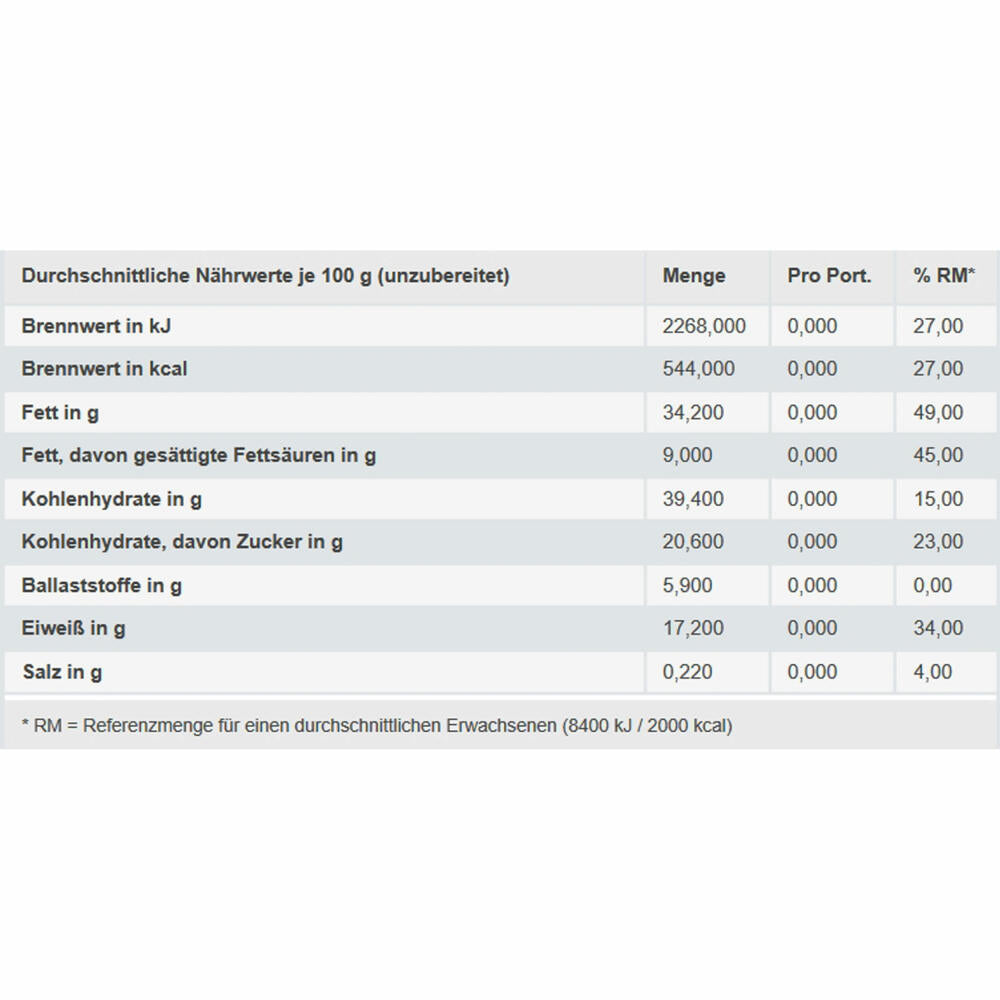1000x1000 pixels.
Task: Click the Eiweiß in g label
Action: (x=73, y=628)
